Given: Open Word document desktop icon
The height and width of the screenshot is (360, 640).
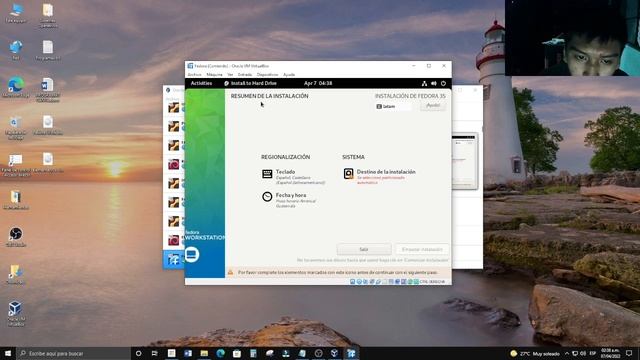Looking at the screenshot, I should click(47, 90).
